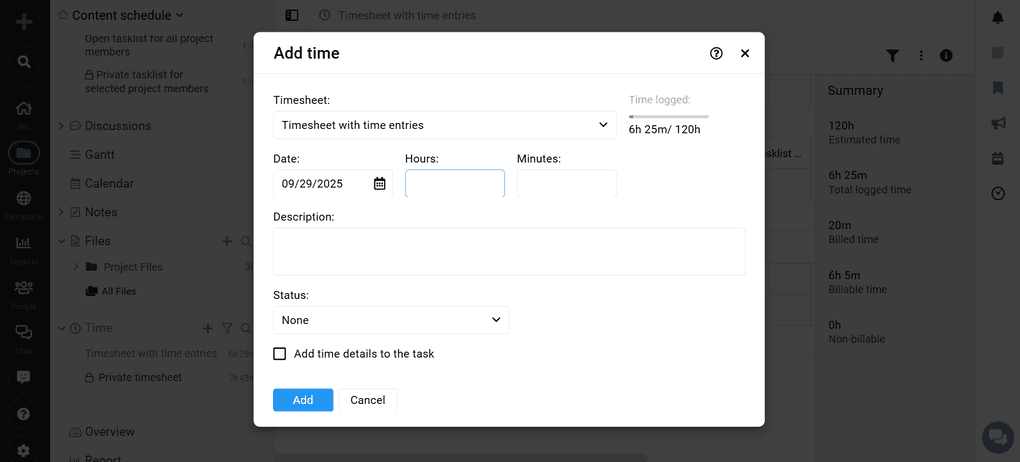Viewport: 1020px width, 462px height.
Task: Focus the Minutes input field
Action: click(x=567, y=183)
